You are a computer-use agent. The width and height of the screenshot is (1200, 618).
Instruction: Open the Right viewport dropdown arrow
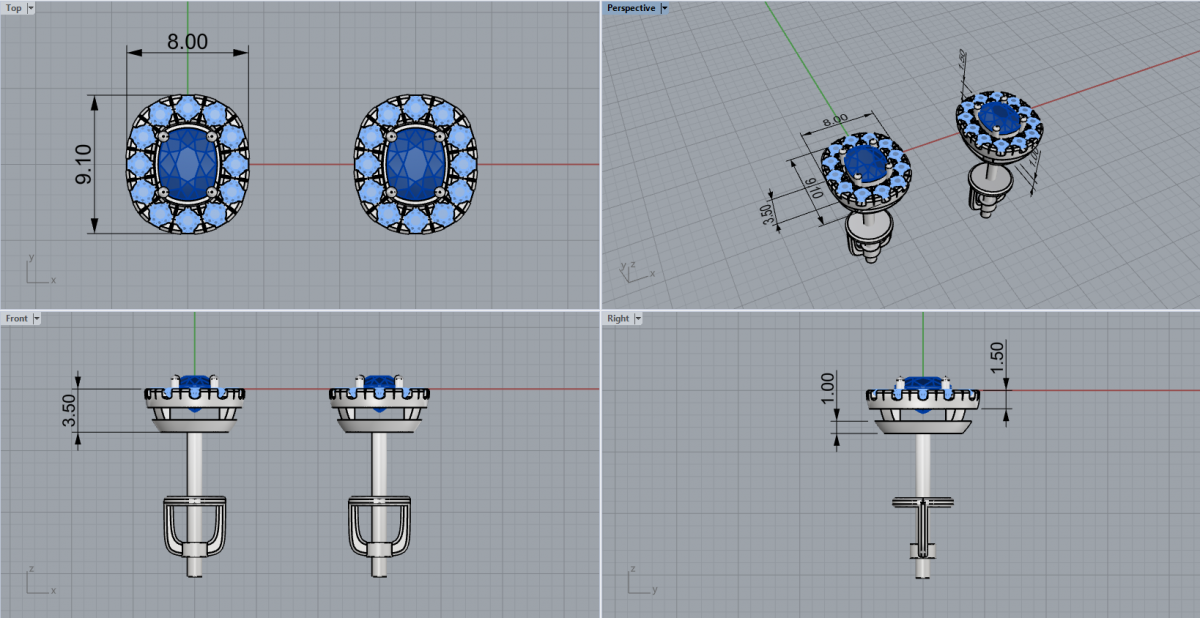[x=638, y=318]
